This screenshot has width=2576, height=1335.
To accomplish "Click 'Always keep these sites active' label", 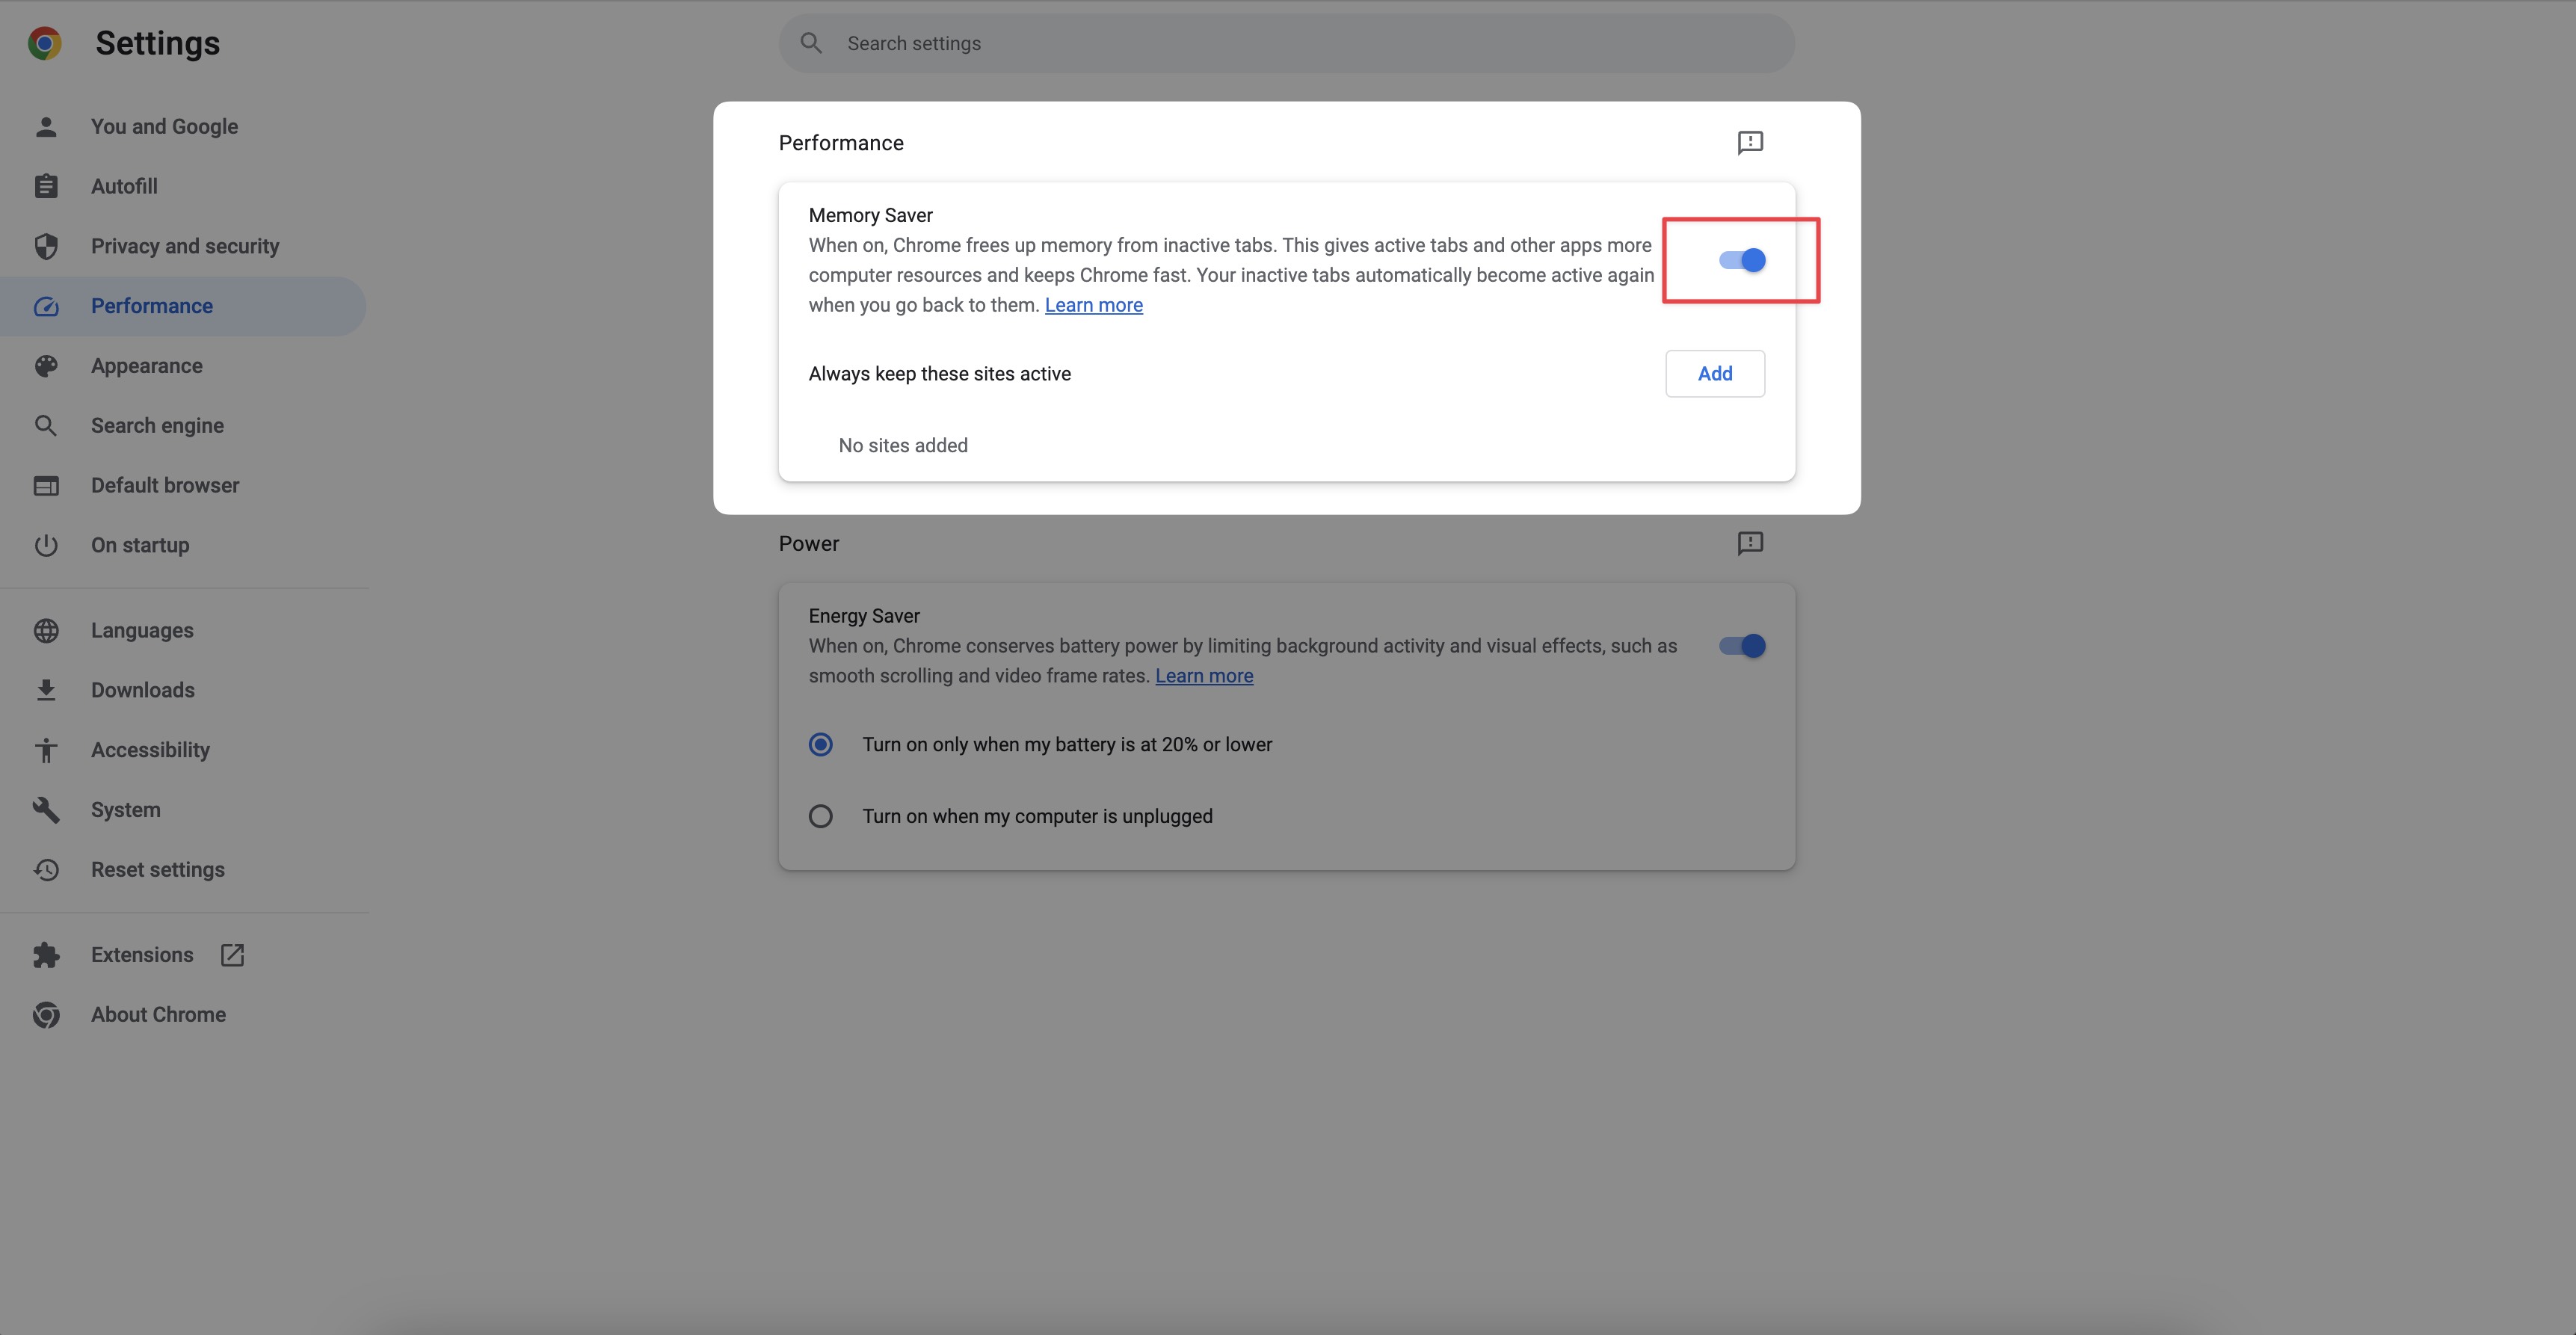I will click(x=939, y=374).
